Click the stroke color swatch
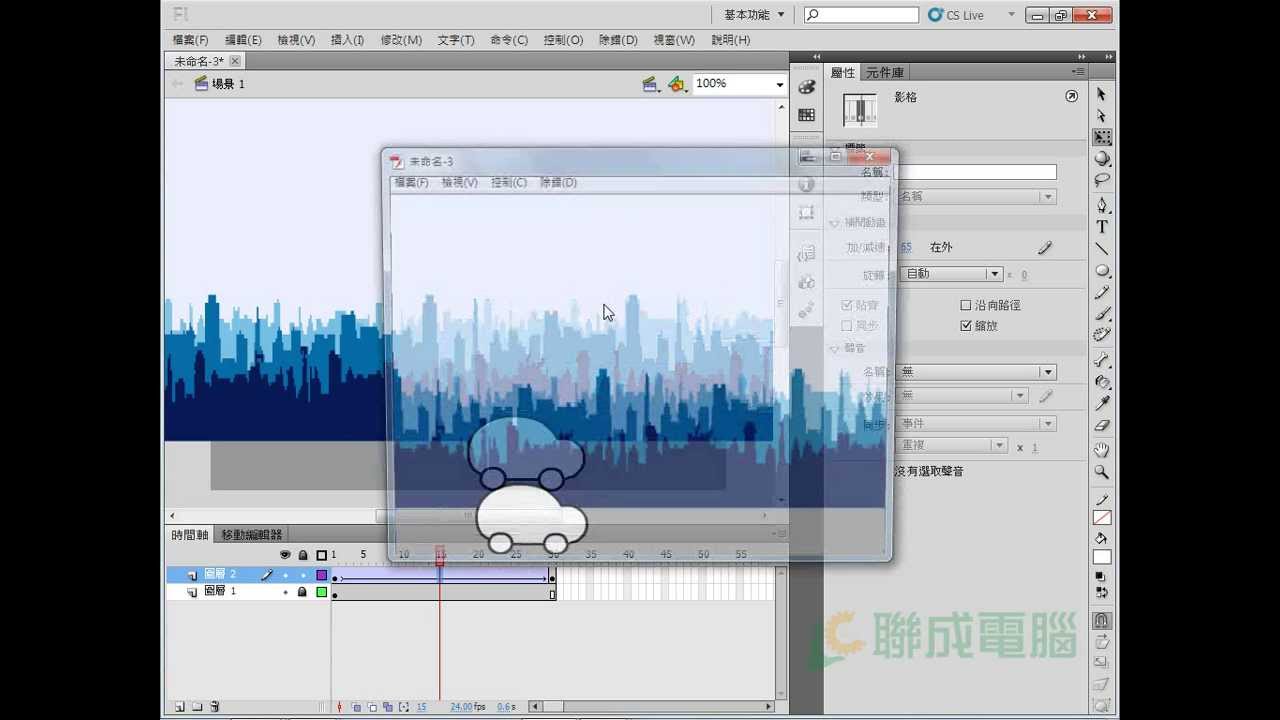This screenshot has height=720, width=1280. [x=1101, y=518]
